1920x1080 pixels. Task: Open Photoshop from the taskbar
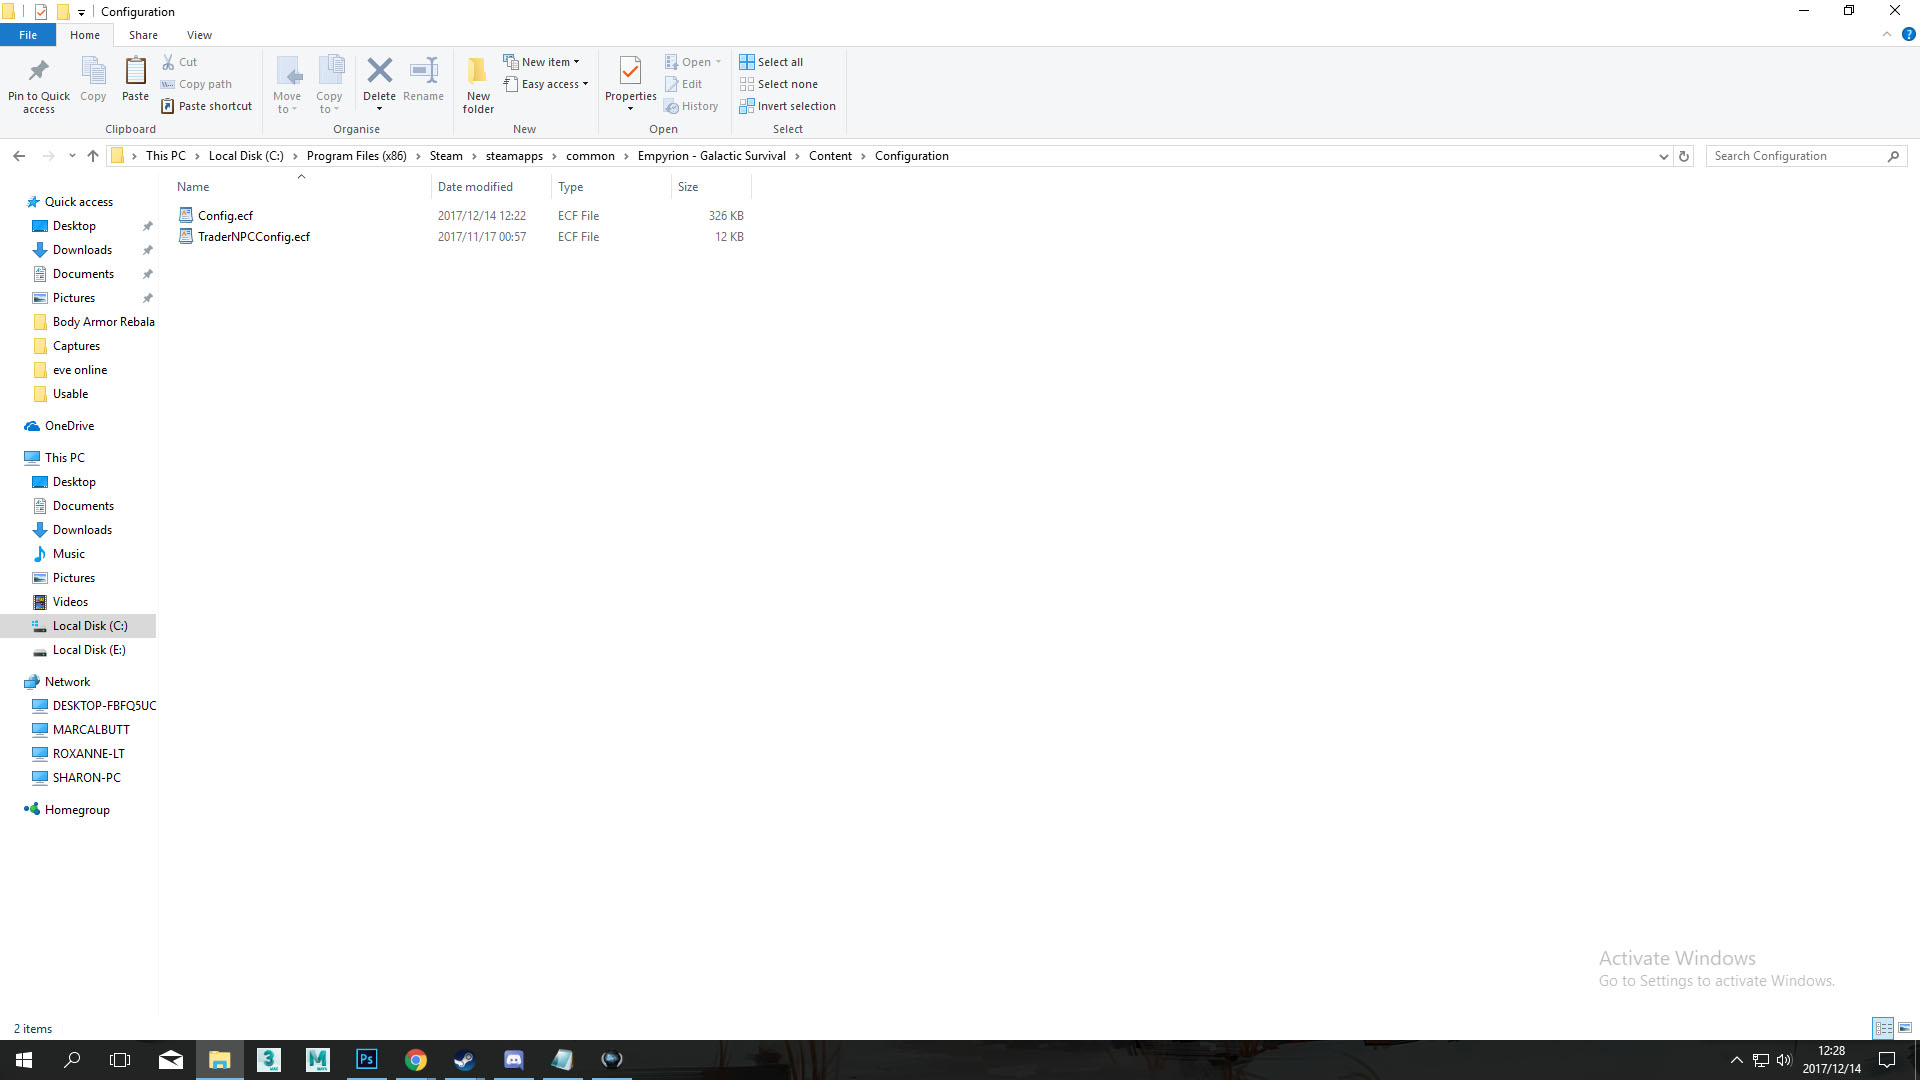tap(367, 1060)
